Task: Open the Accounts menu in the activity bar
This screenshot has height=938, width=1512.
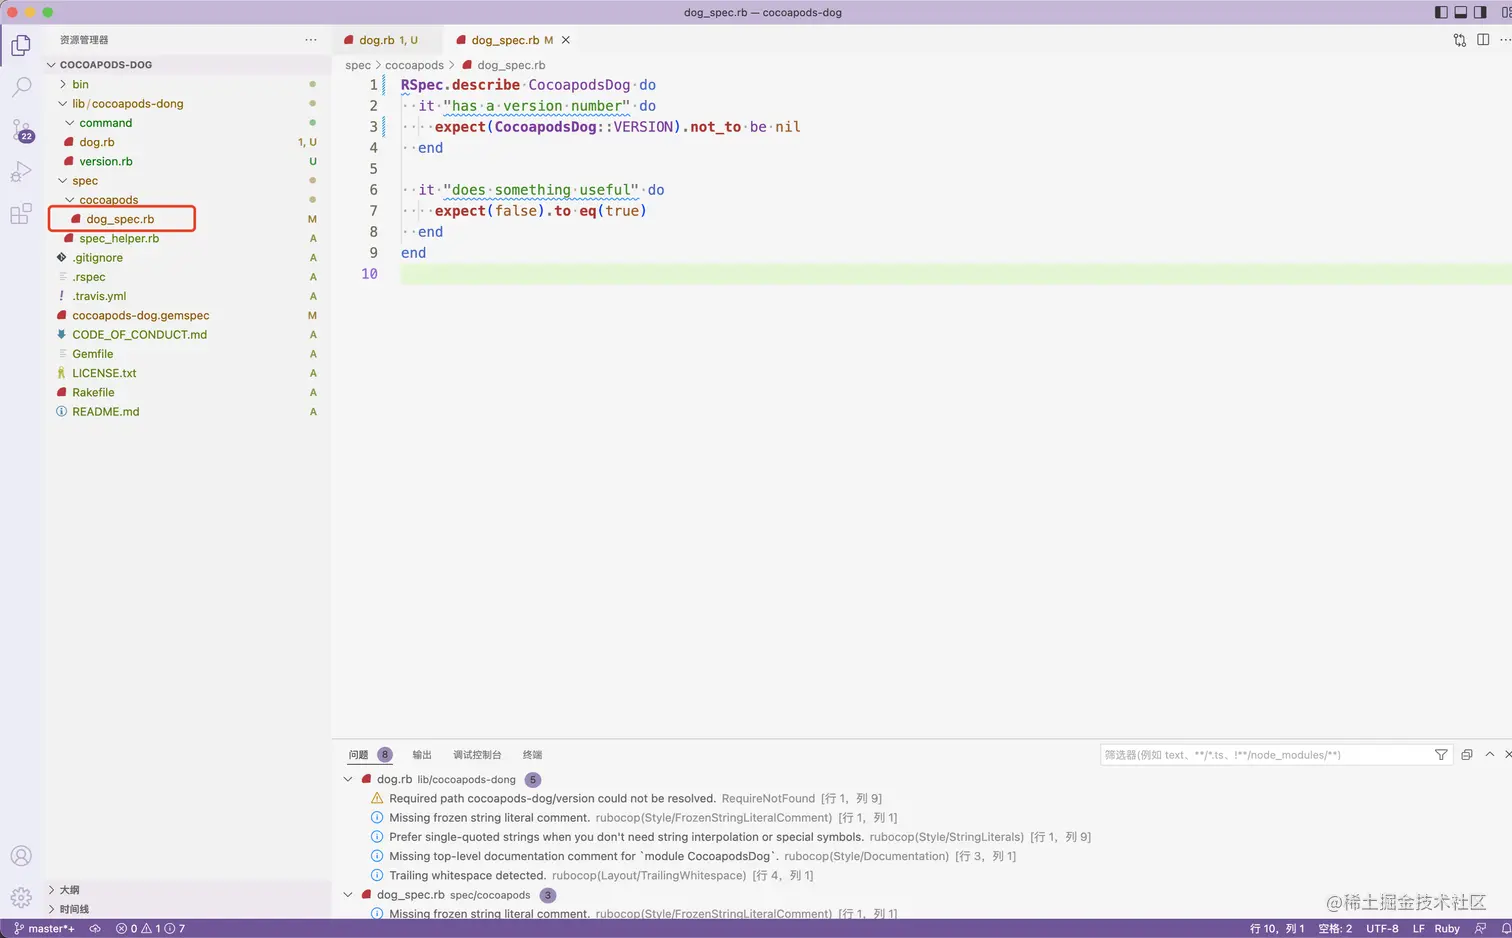Action: click(21, 856)
